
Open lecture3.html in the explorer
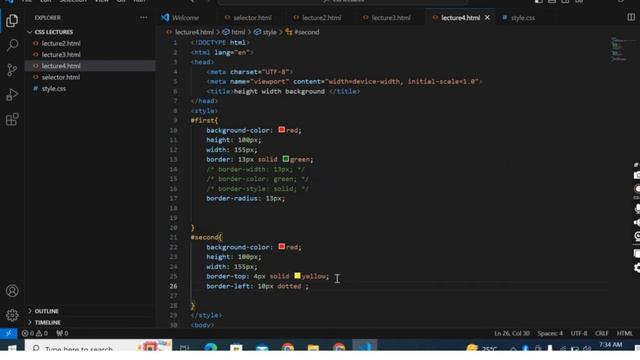coord(61,55)
